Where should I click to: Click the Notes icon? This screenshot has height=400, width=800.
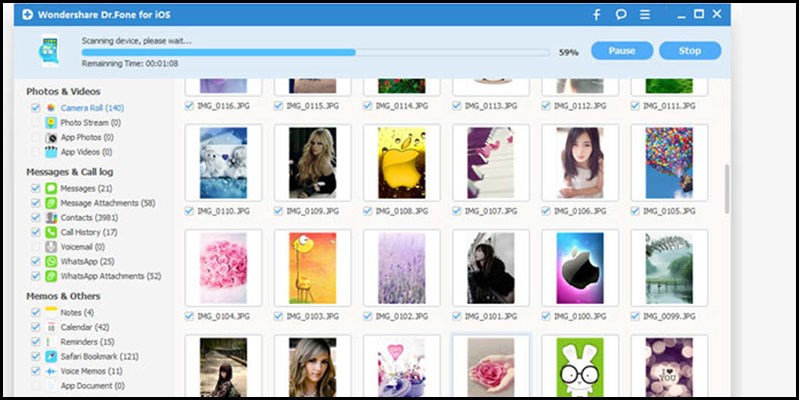[x=51, y=312]
